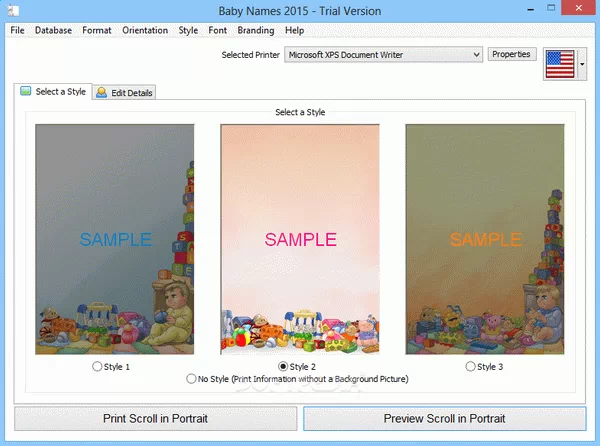Select the Style 3 radio button
The image size is (600, 446).
point(471,367)
